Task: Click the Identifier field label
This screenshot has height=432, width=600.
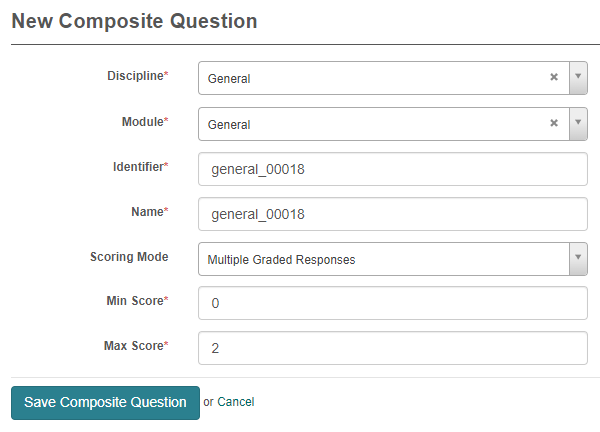Action: (137, 166)
